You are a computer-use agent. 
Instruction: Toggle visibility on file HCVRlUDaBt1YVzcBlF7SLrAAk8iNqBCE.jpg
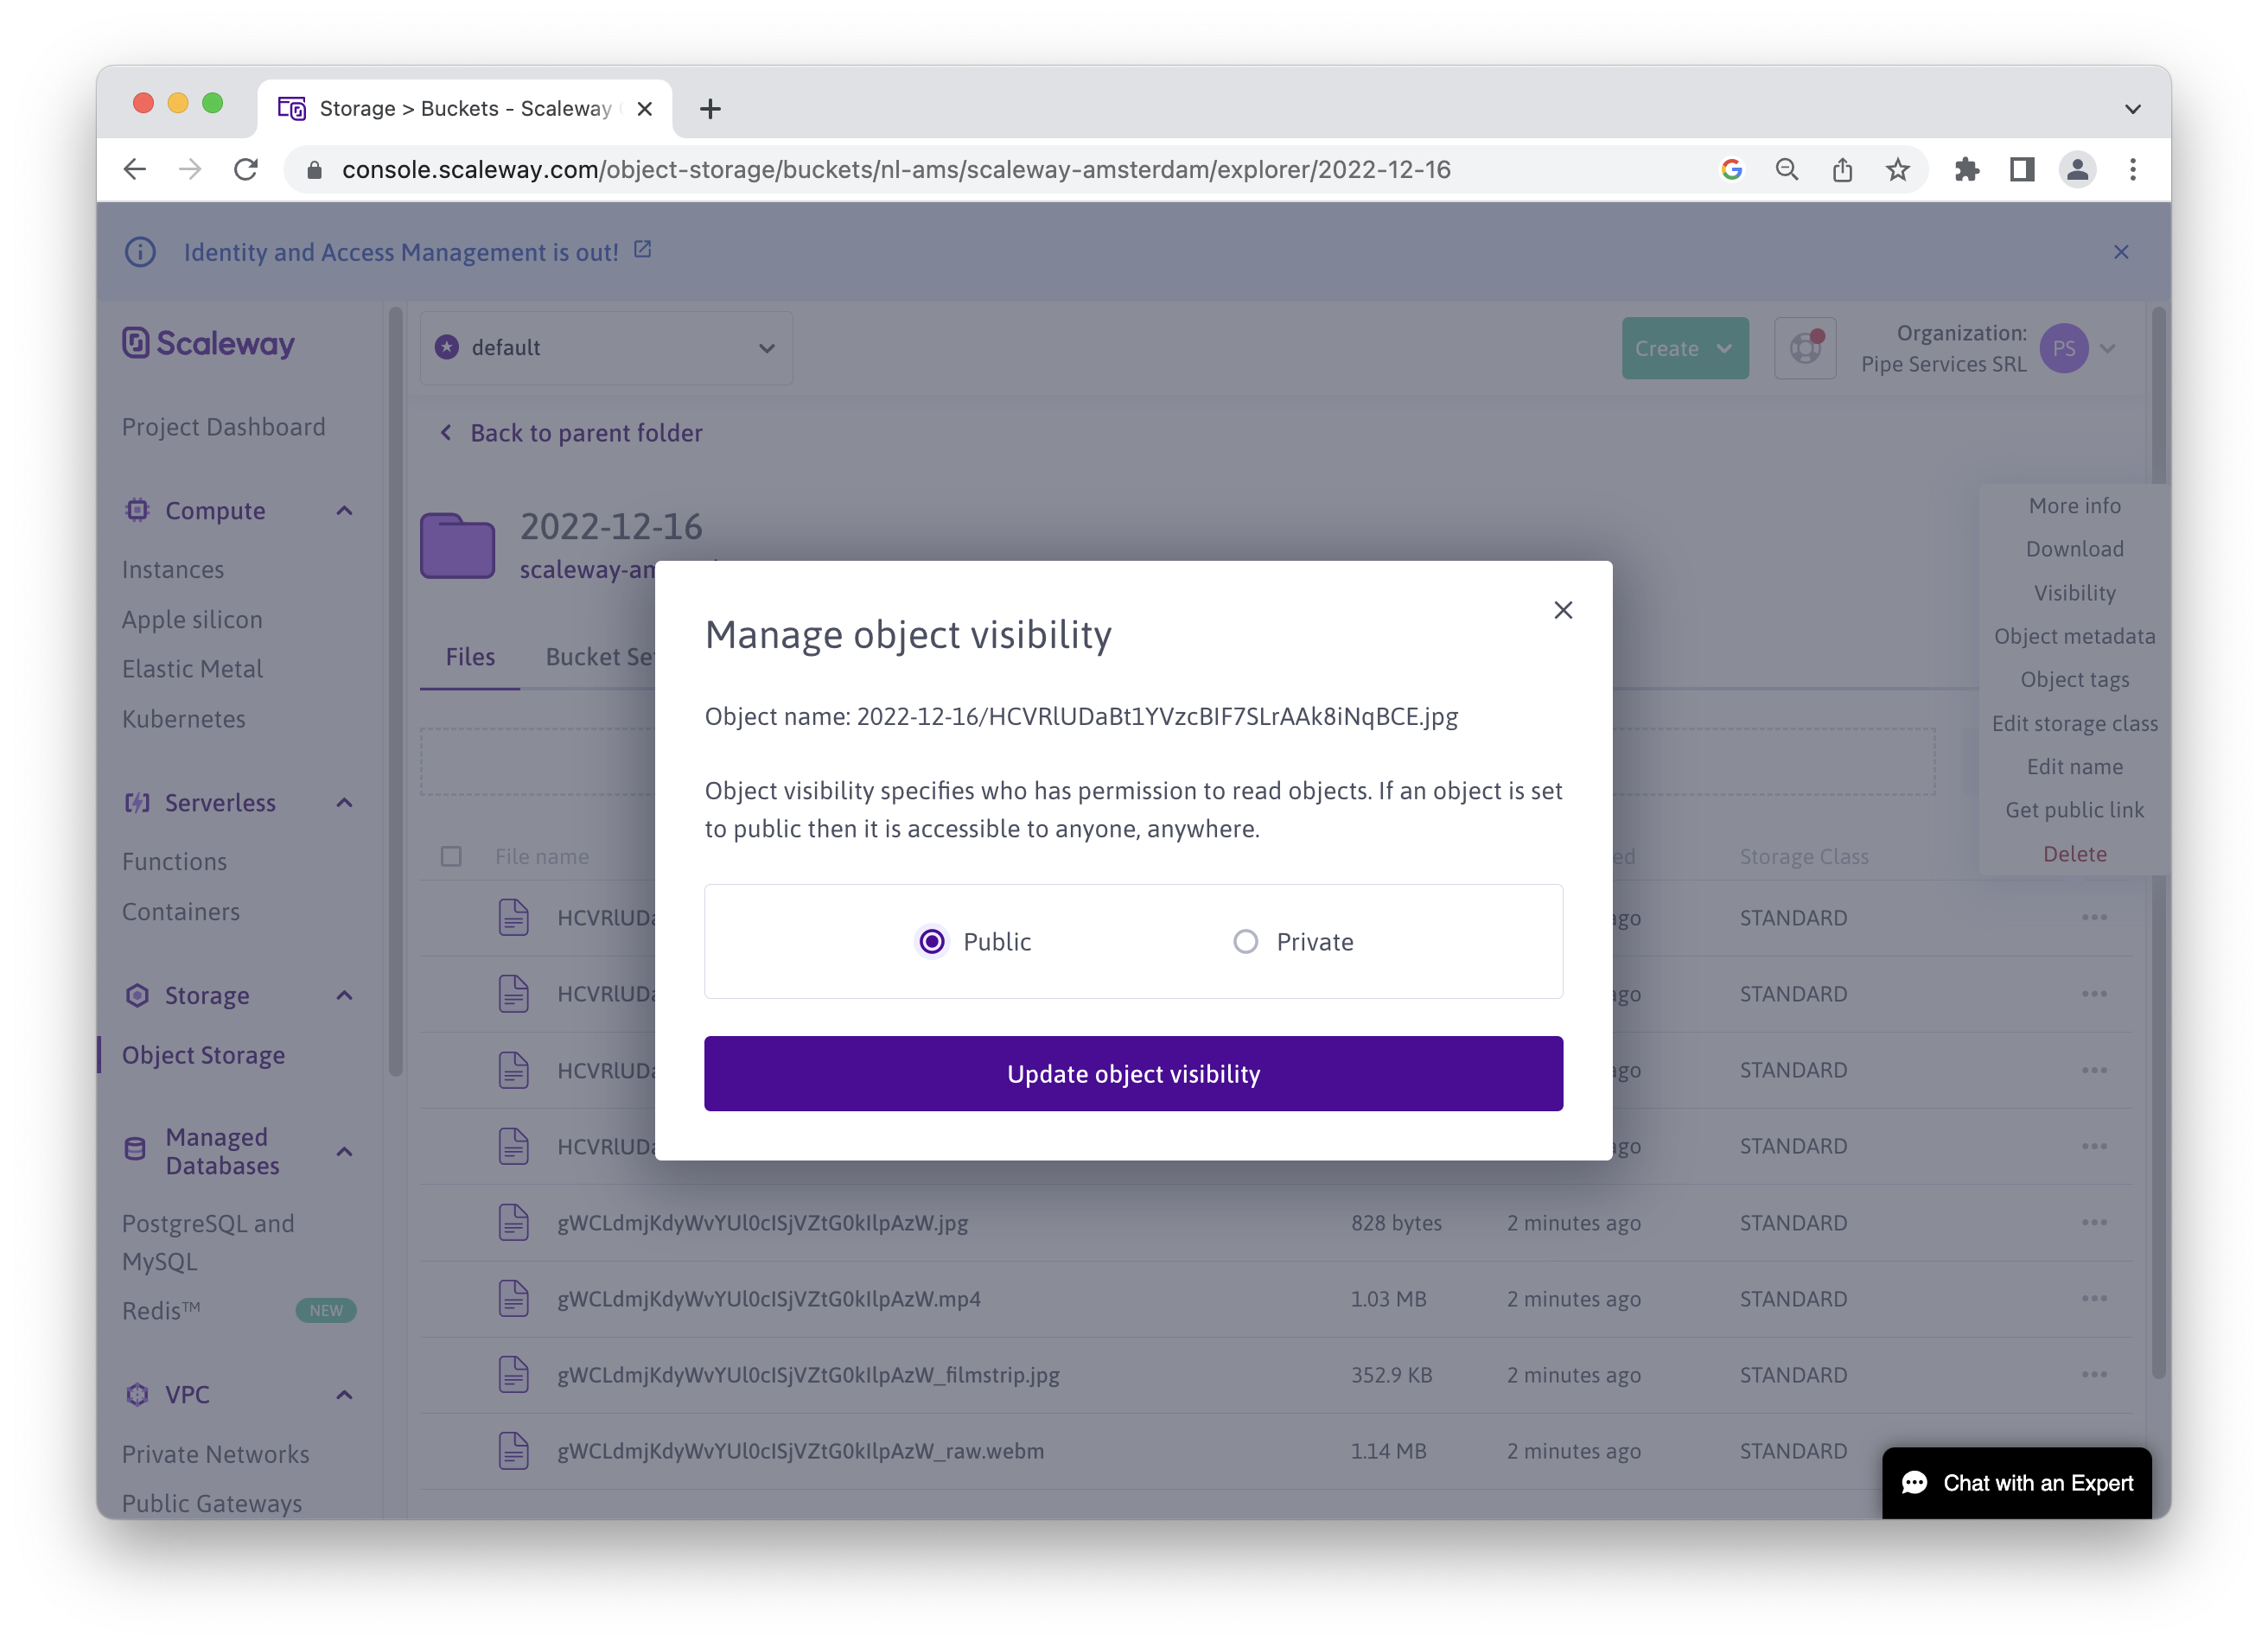pyautogui.click(x=1245, y=941)
